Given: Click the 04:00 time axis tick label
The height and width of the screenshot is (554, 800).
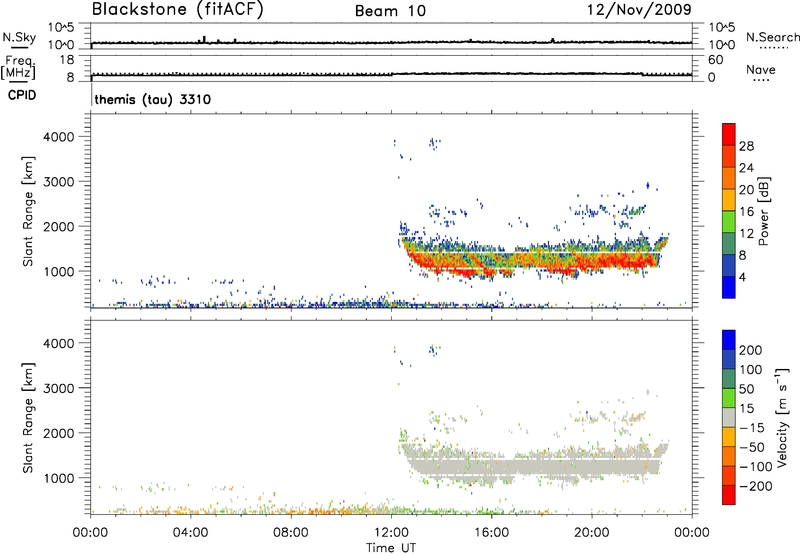Looking at the screenshot, I should click(190, 533).
